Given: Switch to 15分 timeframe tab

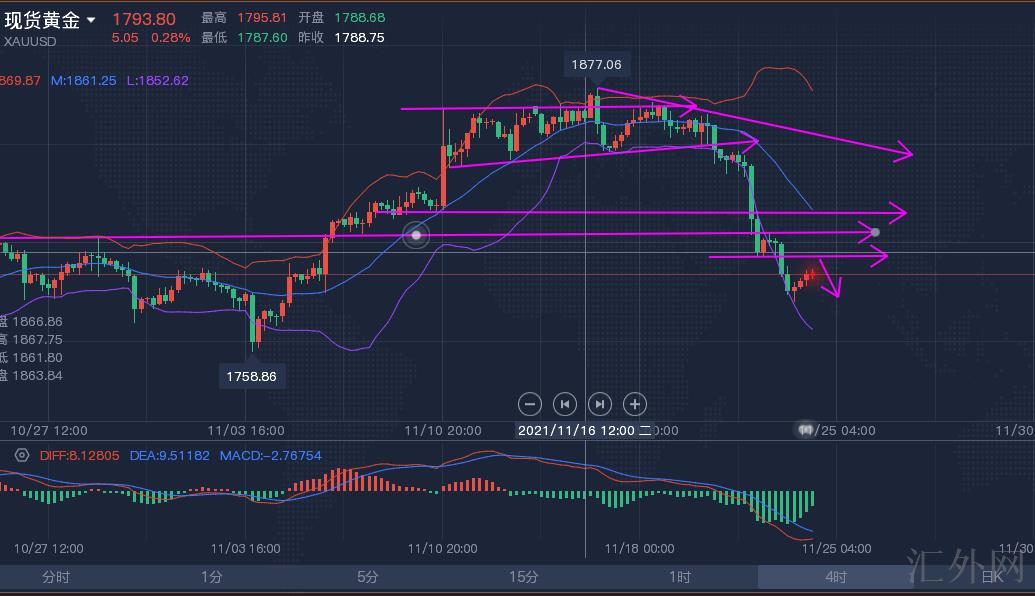Looking at the screenshot, I should tap(523, 577).
